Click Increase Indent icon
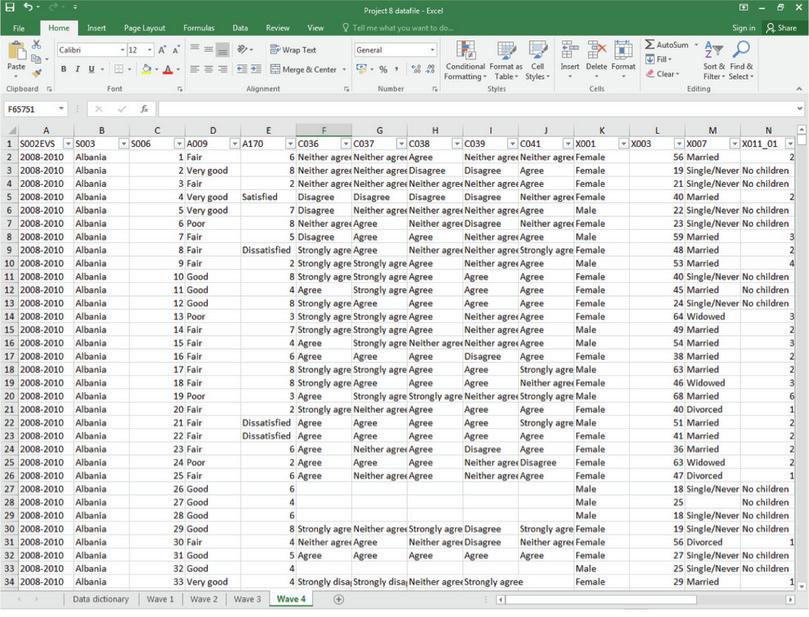 pos(256,69)
